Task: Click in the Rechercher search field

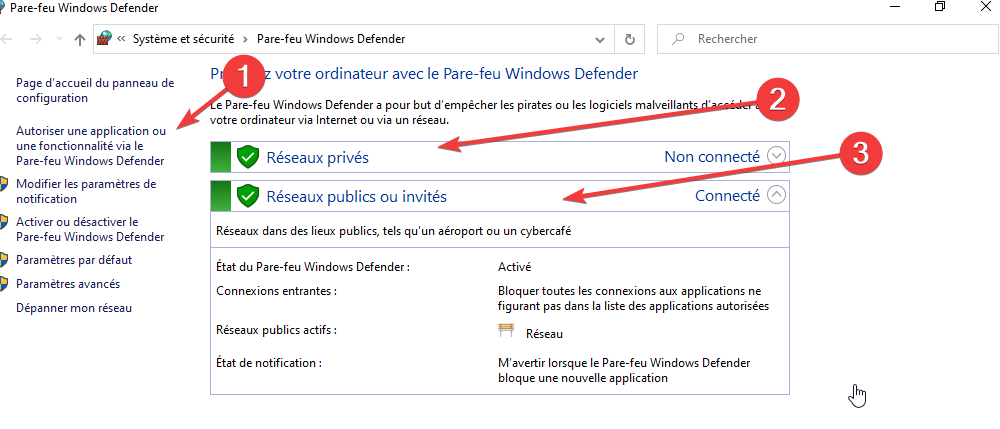Action: click(x=826, y=40)
